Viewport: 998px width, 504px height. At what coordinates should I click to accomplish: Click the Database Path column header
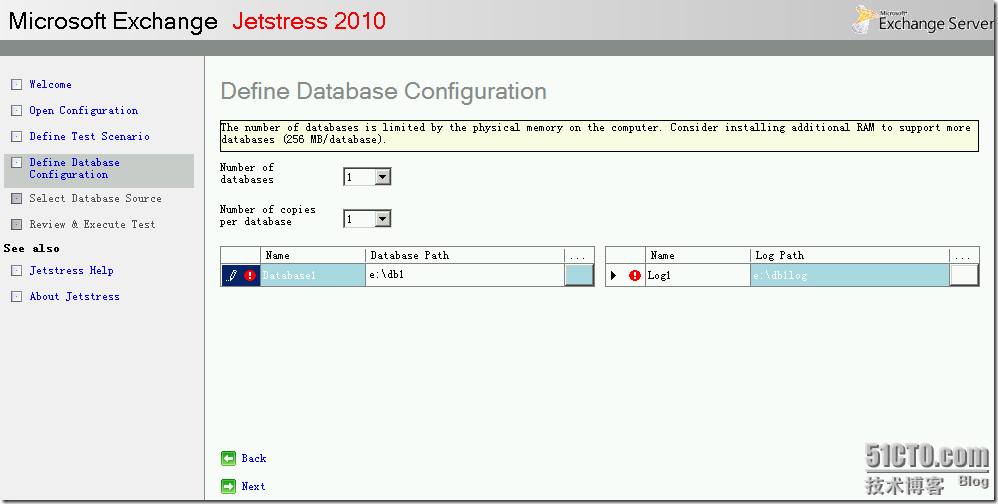(x=465, y=255)
